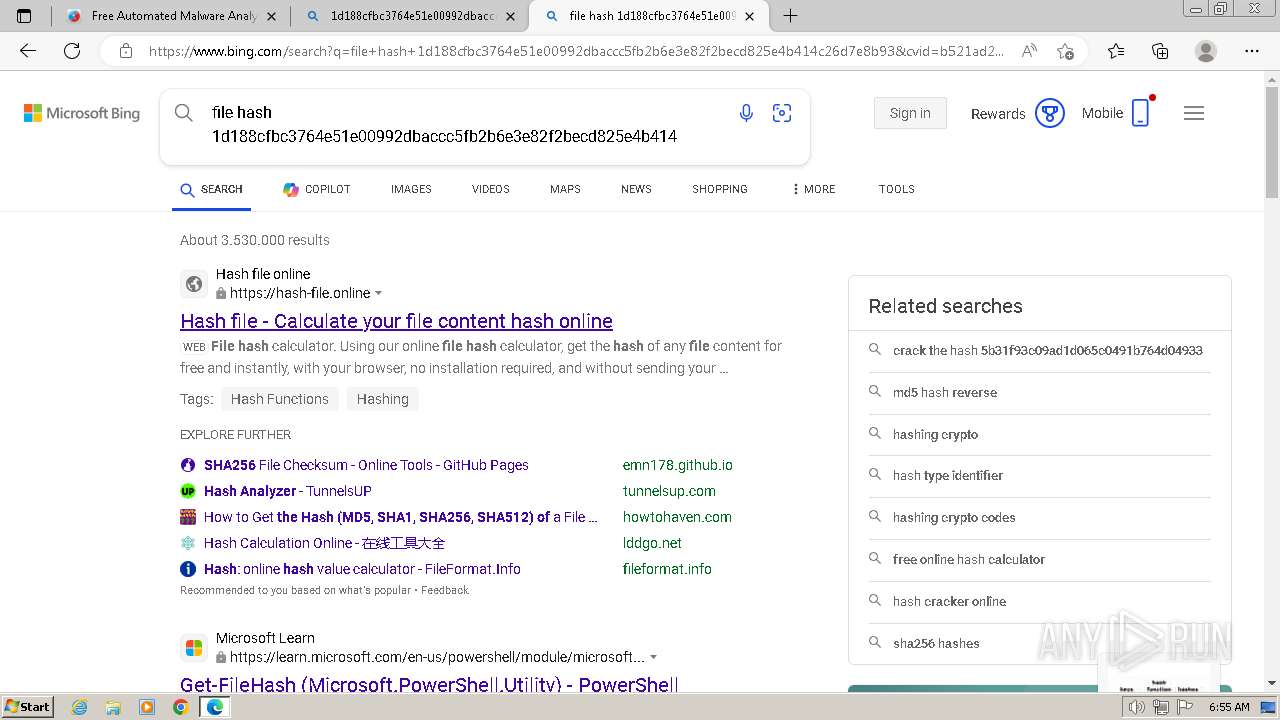The height and width of the screenshot is (720, 1280).
Task: Open SHA256 File Checksum GitHub Pages link
Action: 366,465
